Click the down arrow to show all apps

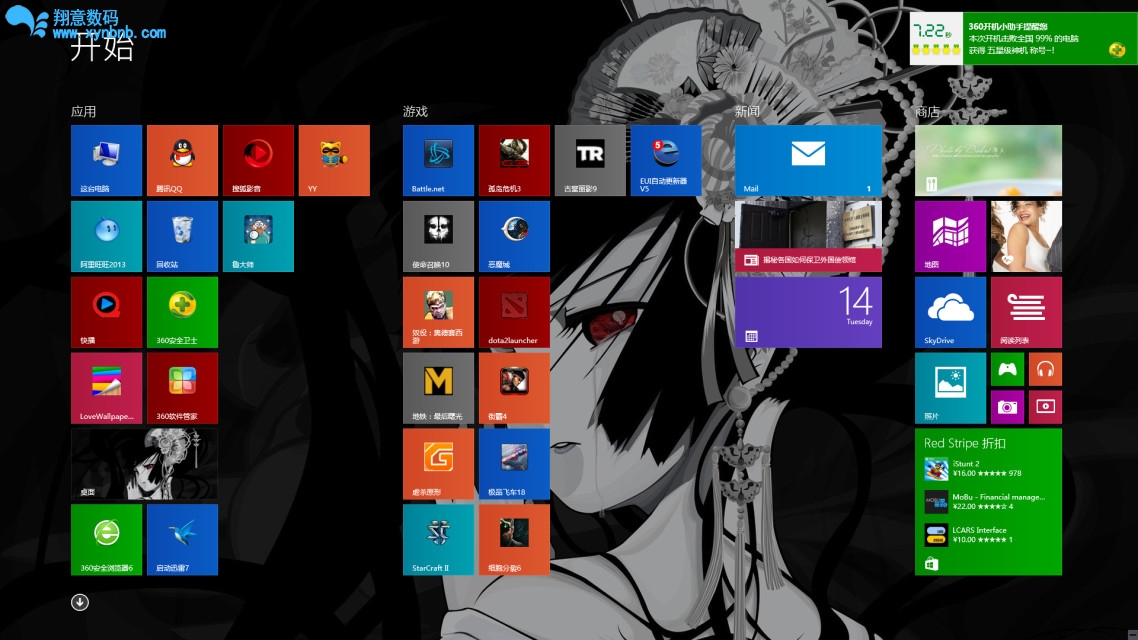[80, 602]
